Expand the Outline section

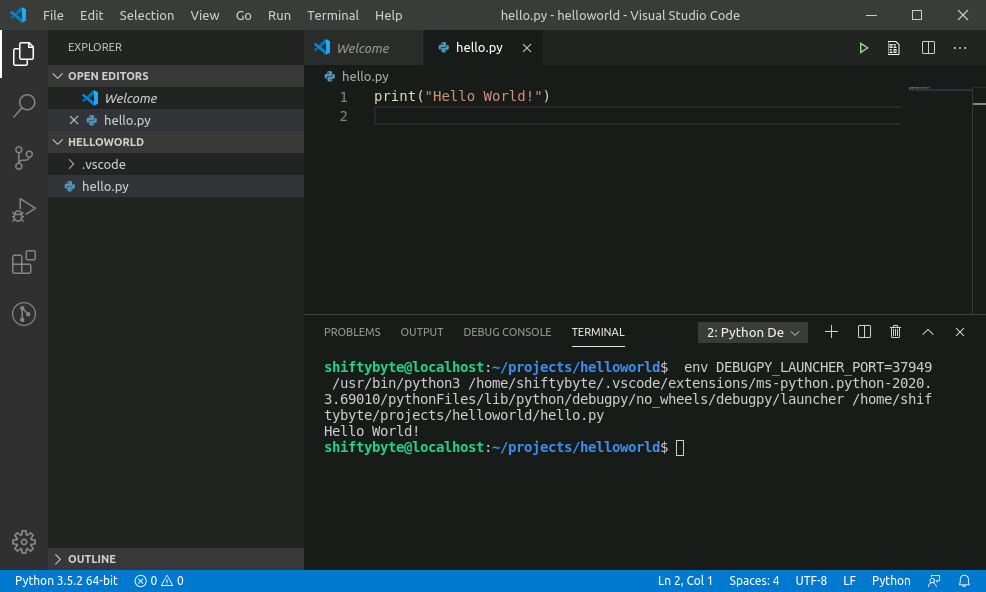(176, 559)
